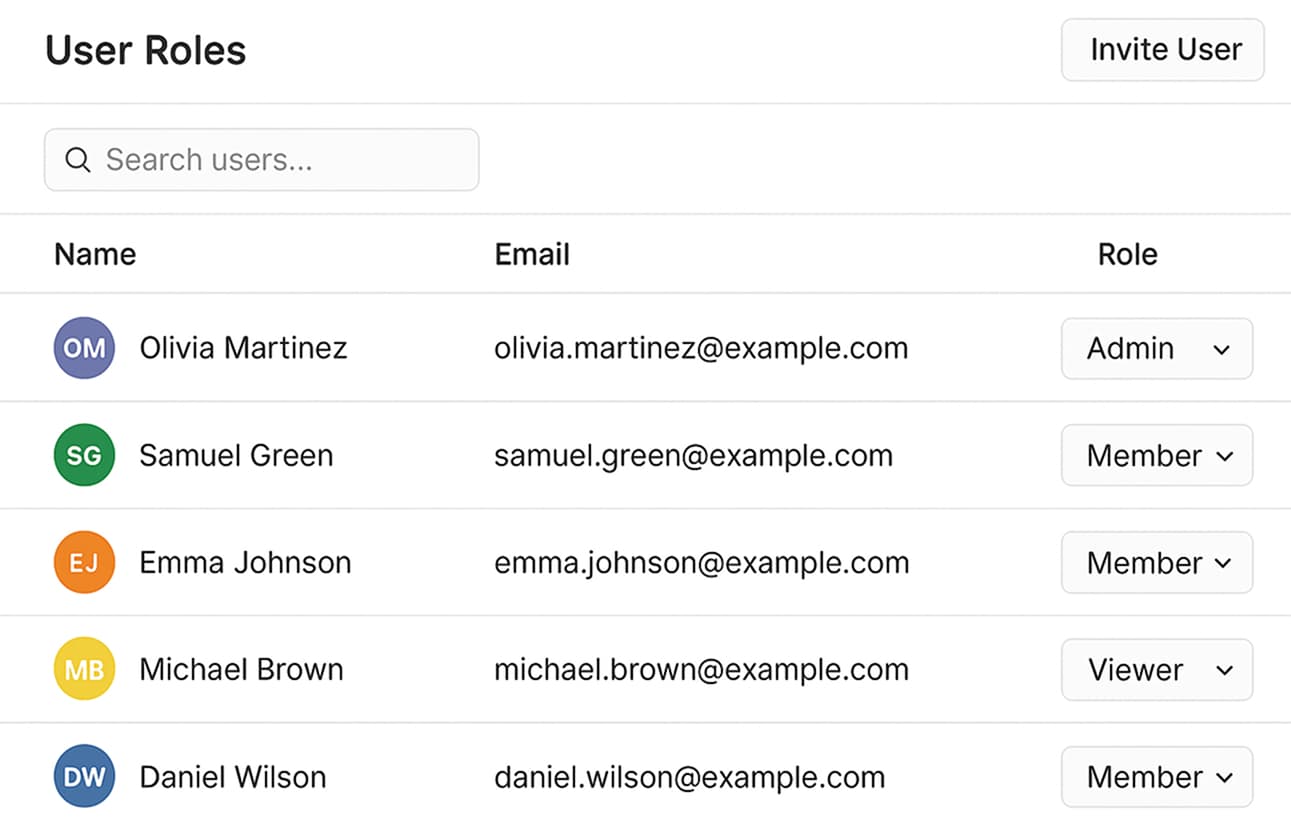Click the Name column header

coord(95,254)
